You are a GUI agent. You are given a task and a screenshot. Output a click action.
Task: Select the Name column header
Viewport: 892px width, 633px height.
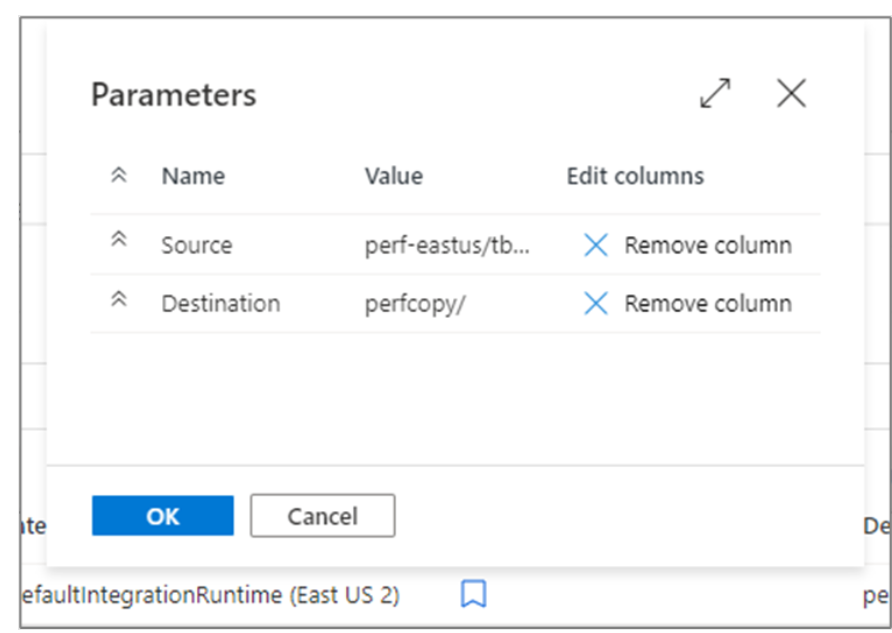pos(192,176)
